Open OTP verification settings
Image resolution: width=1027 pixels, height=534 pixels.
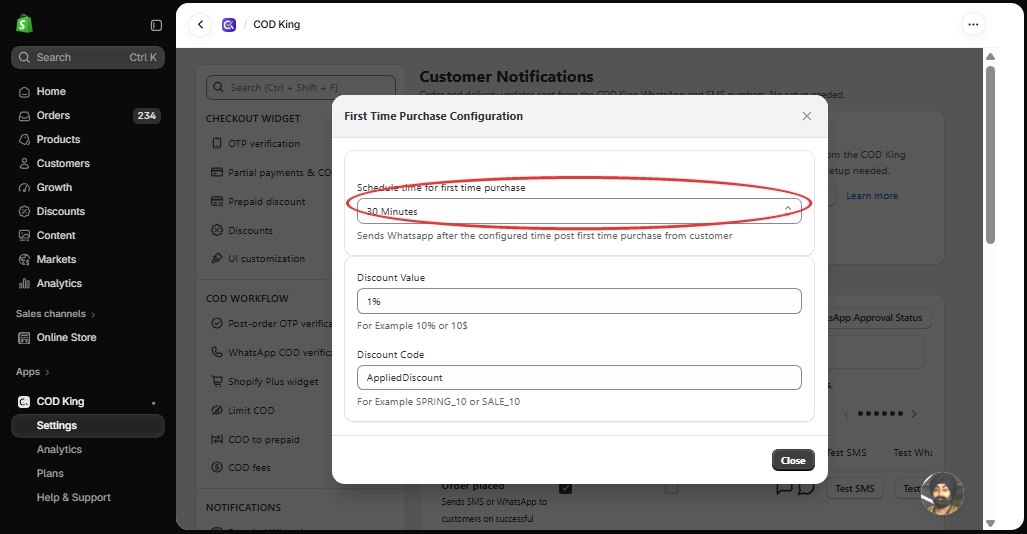click(x=264, y=143)
